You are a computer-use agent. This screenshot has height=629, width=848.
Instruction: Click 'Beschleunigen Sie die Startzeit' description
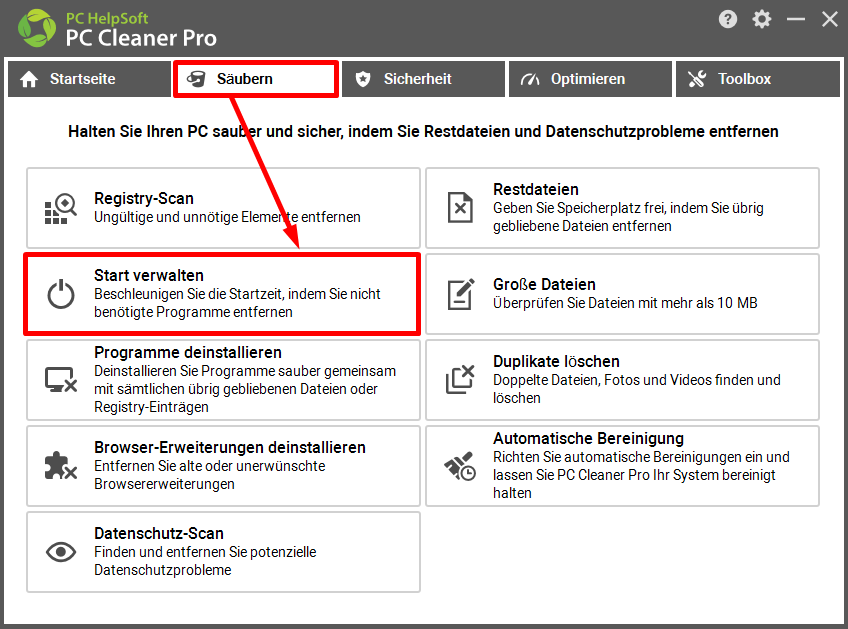(237, 303)
